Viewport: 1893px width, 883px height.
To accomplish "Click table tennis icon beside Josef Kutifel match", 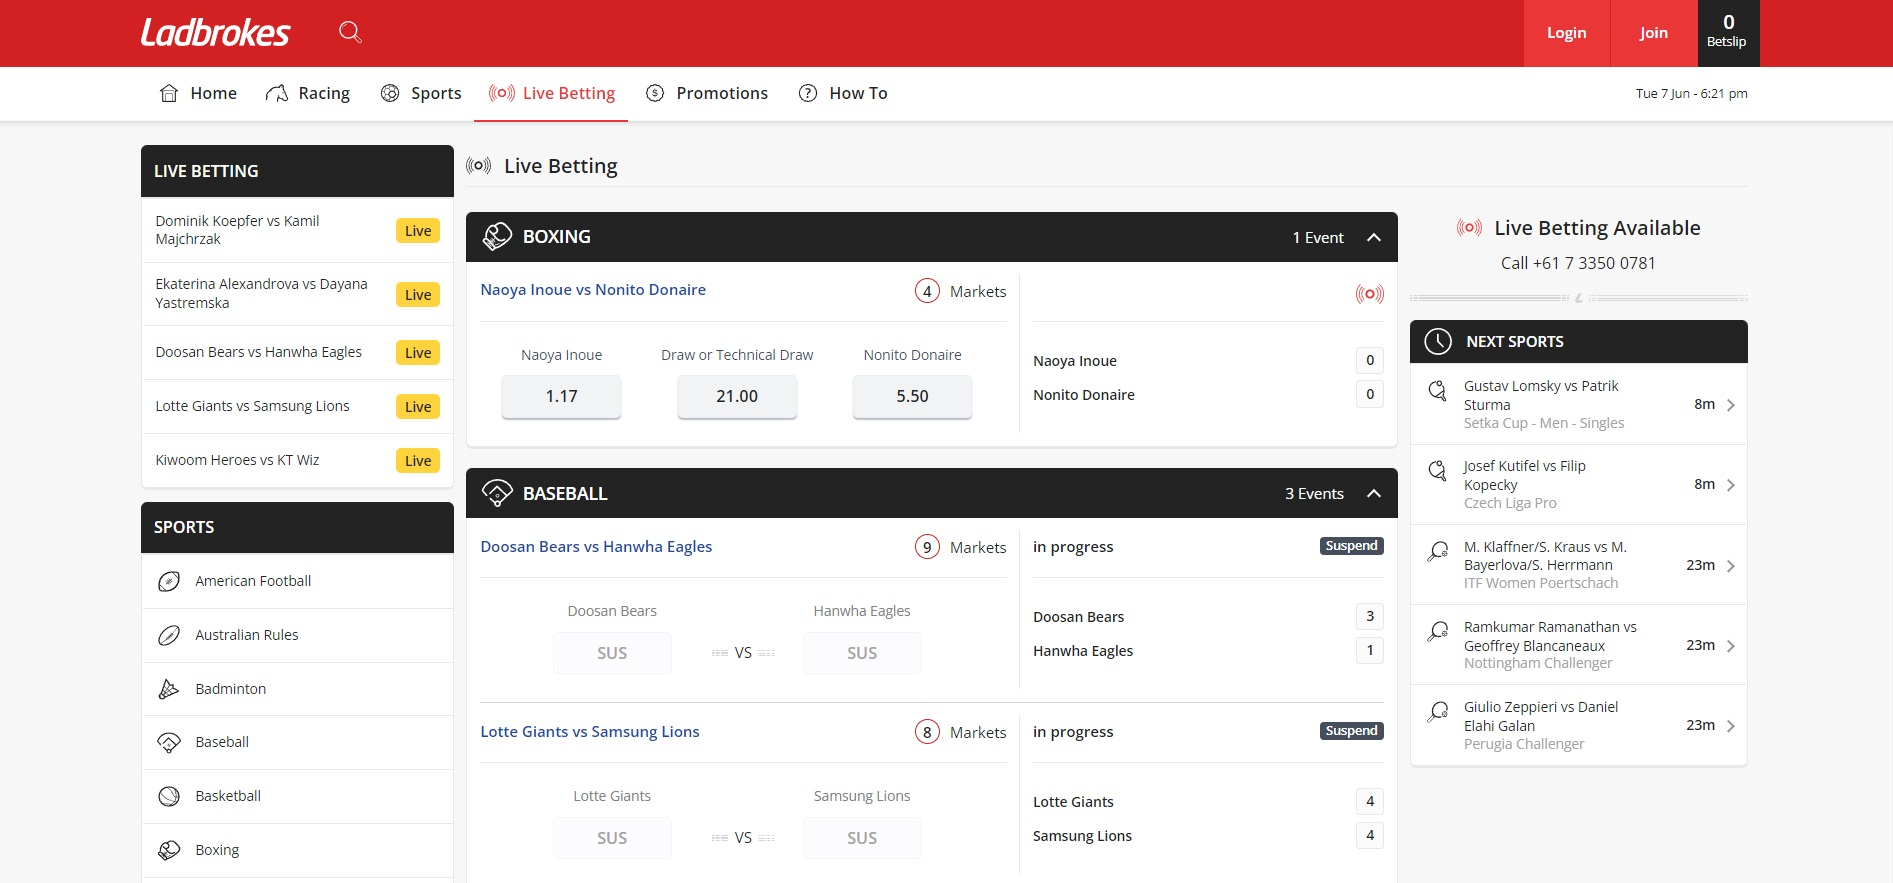I will pyautogui.click(x=1438, y=470).
